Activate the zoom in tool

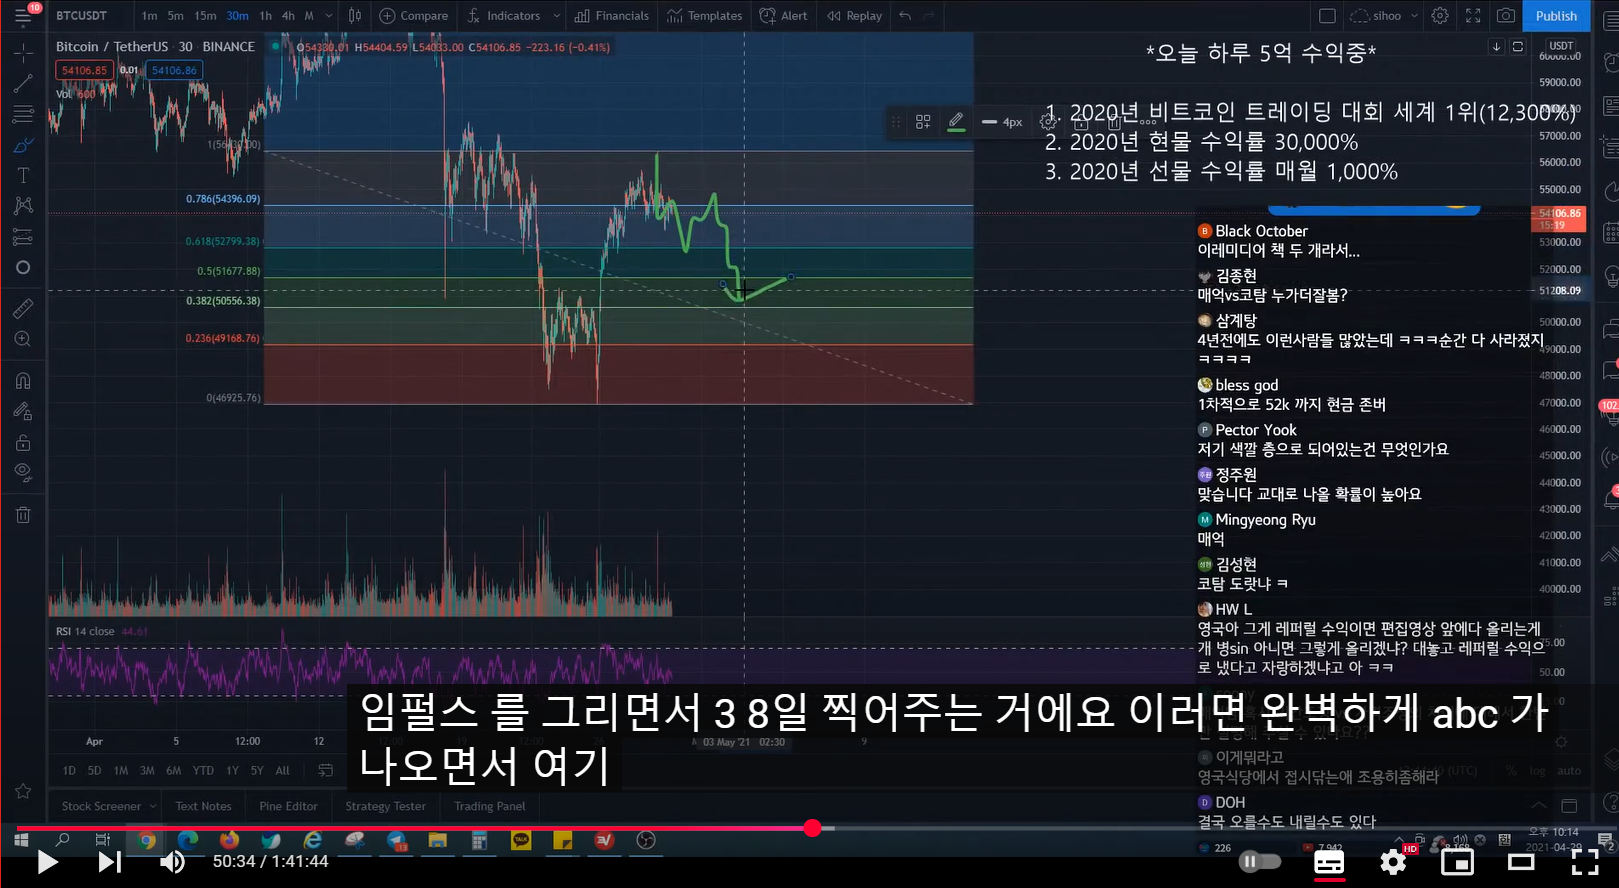tap(23, 339)
